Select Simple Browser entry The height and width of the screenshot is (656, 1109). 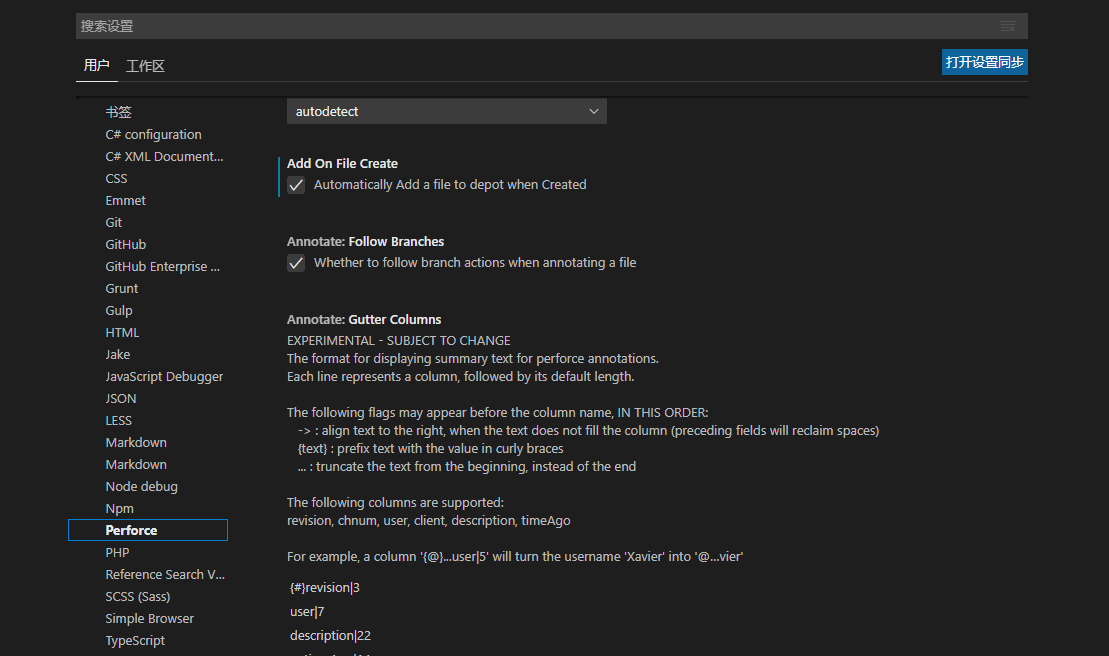coord(148,618)
